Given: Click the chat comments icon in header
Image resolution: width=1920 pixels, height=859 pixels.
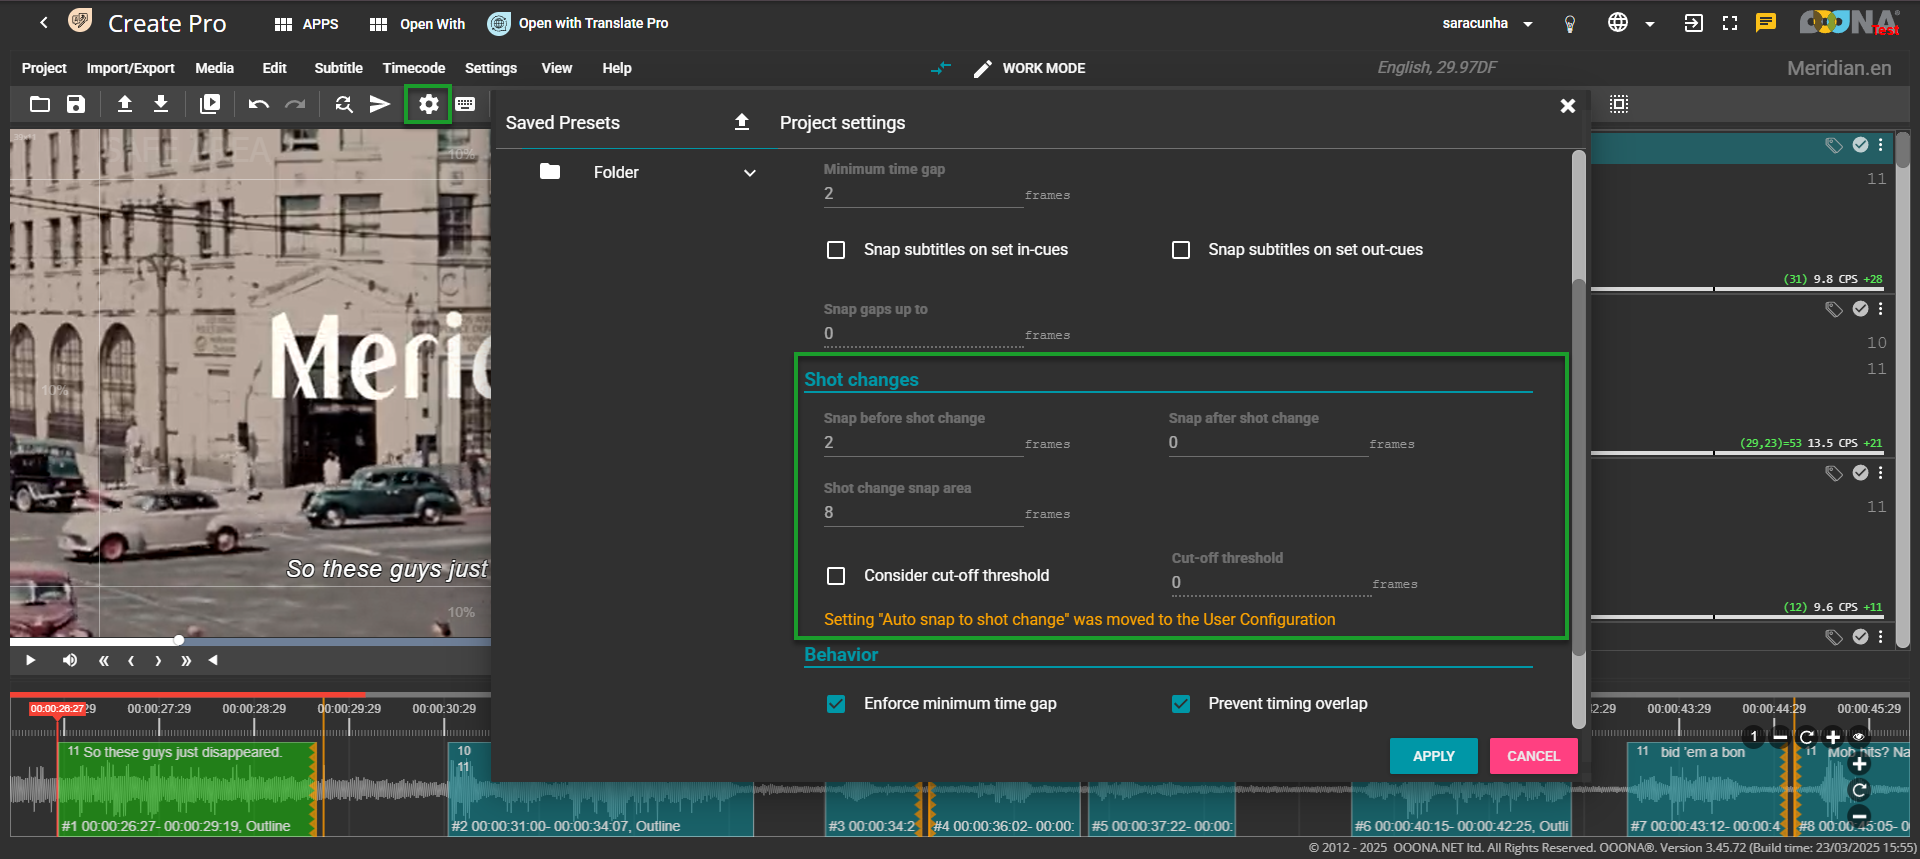Looking at the screenshot, I should coord(1766,23).
